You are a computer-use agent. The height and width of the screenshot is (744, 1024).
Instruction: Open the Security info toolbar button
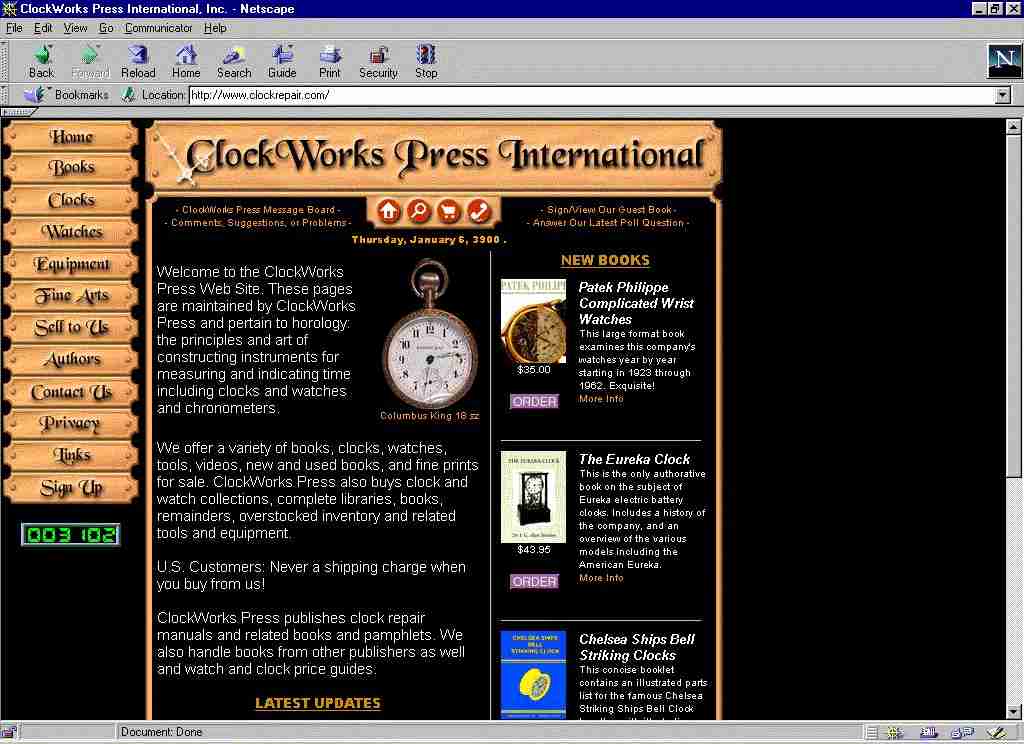tap(378, 61)
